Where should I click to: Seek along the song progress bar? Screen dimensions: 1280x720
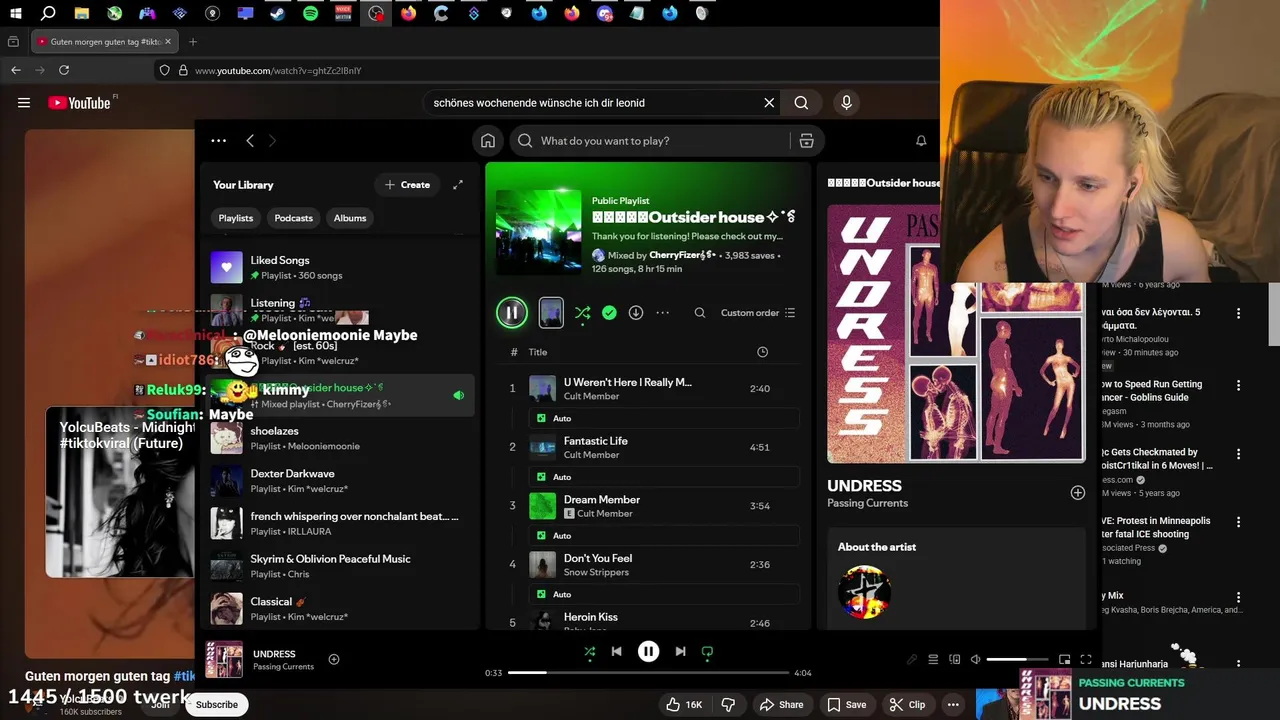[x=648, y=673]
